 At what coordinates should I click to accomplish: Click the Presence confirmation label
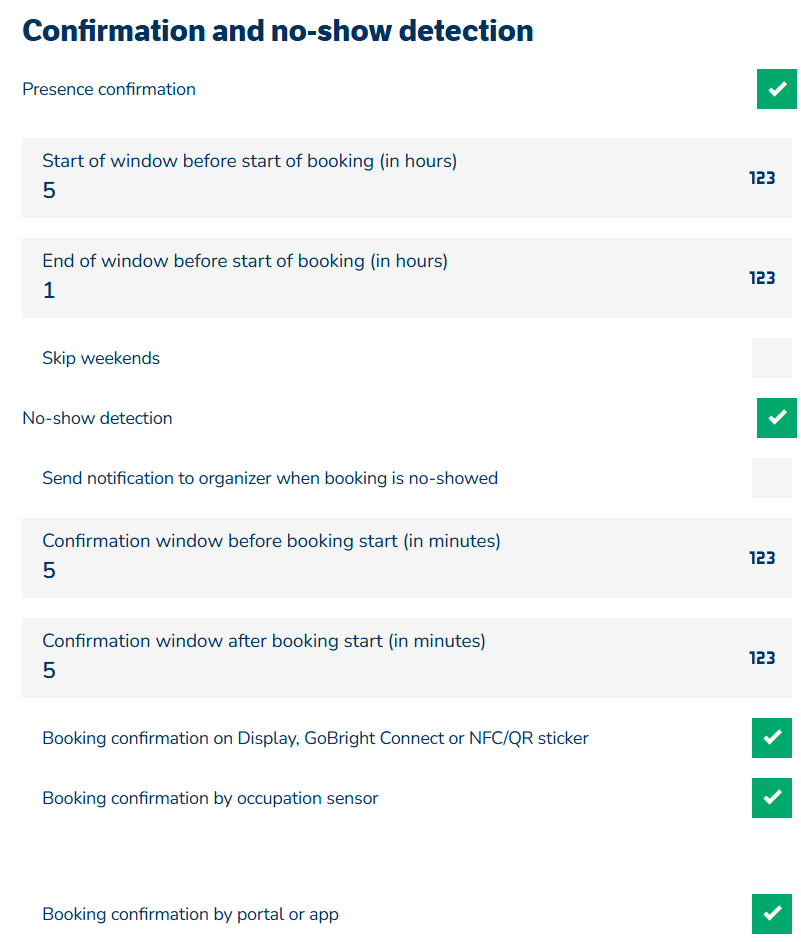(x=109, y=89)
